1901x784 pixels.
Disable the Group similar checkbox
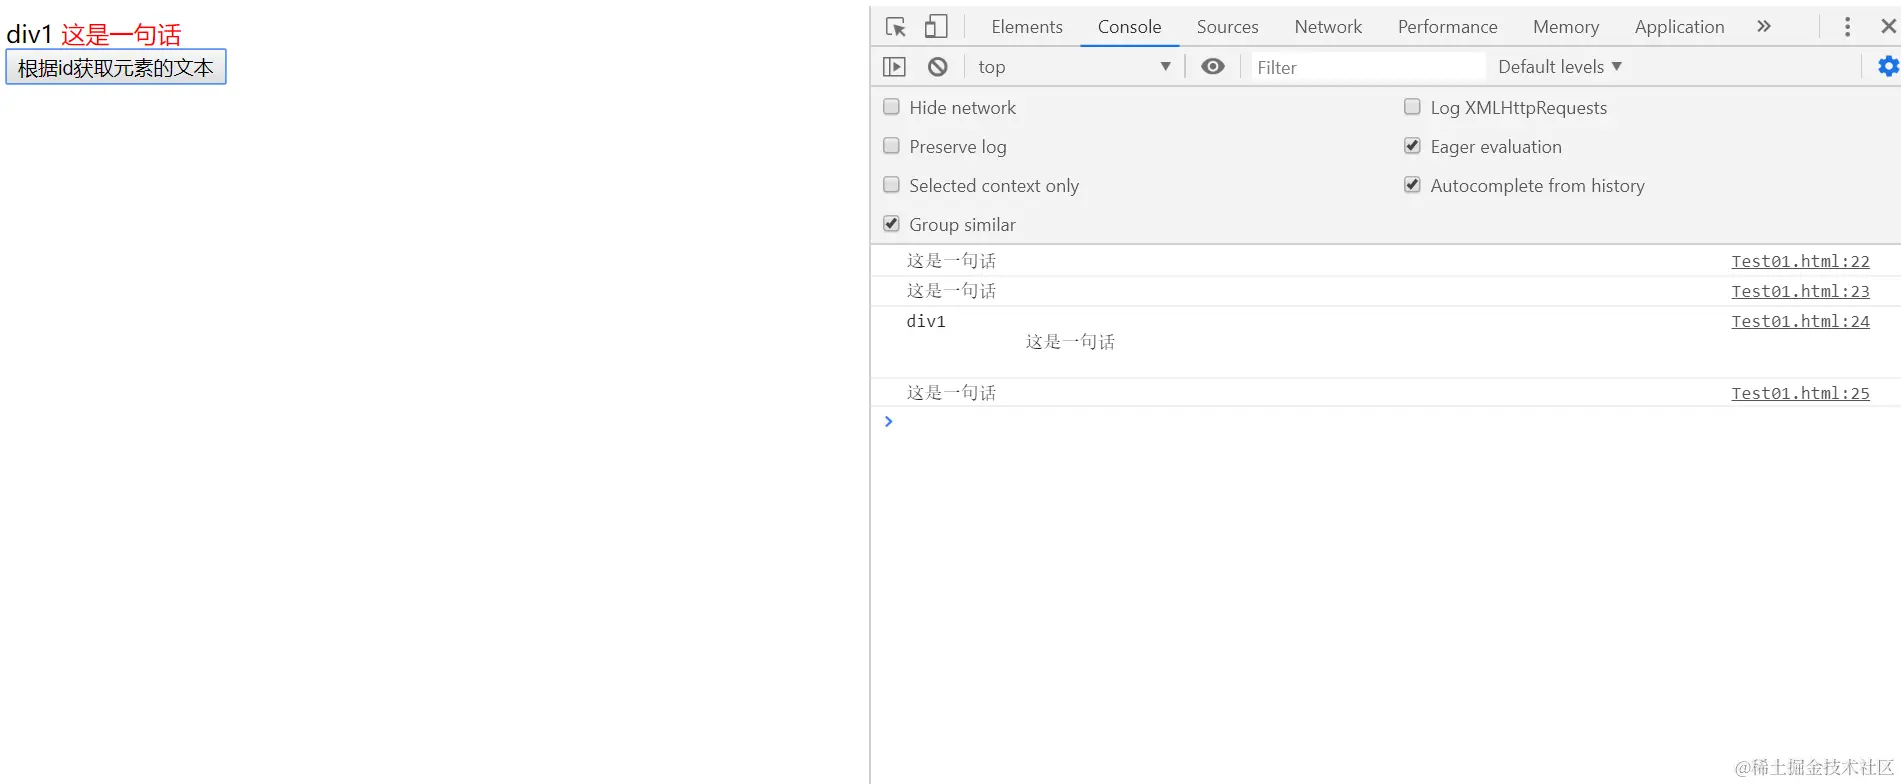pyautogui.click(x=891, y=224)
